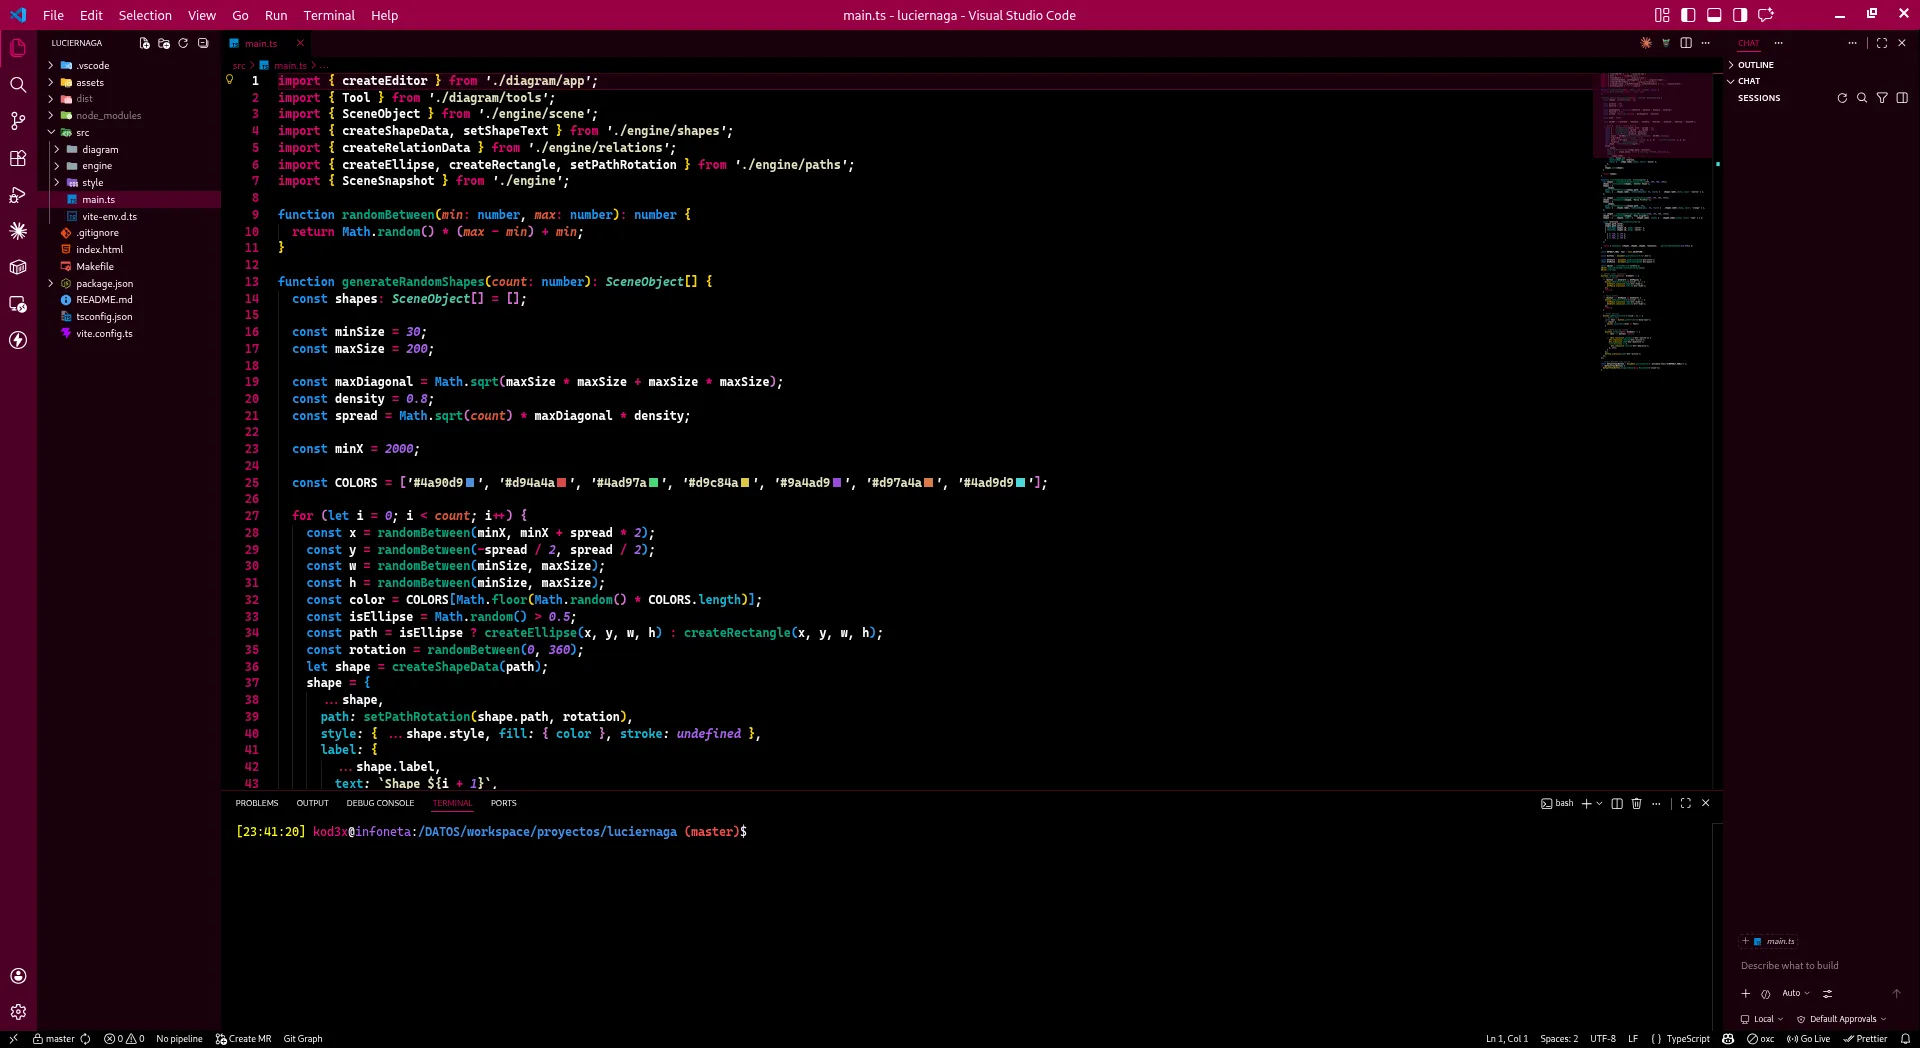Switch to the PROBLEMS panel tab
Screen dimensions: 1920x1048
tap(257, 803)
